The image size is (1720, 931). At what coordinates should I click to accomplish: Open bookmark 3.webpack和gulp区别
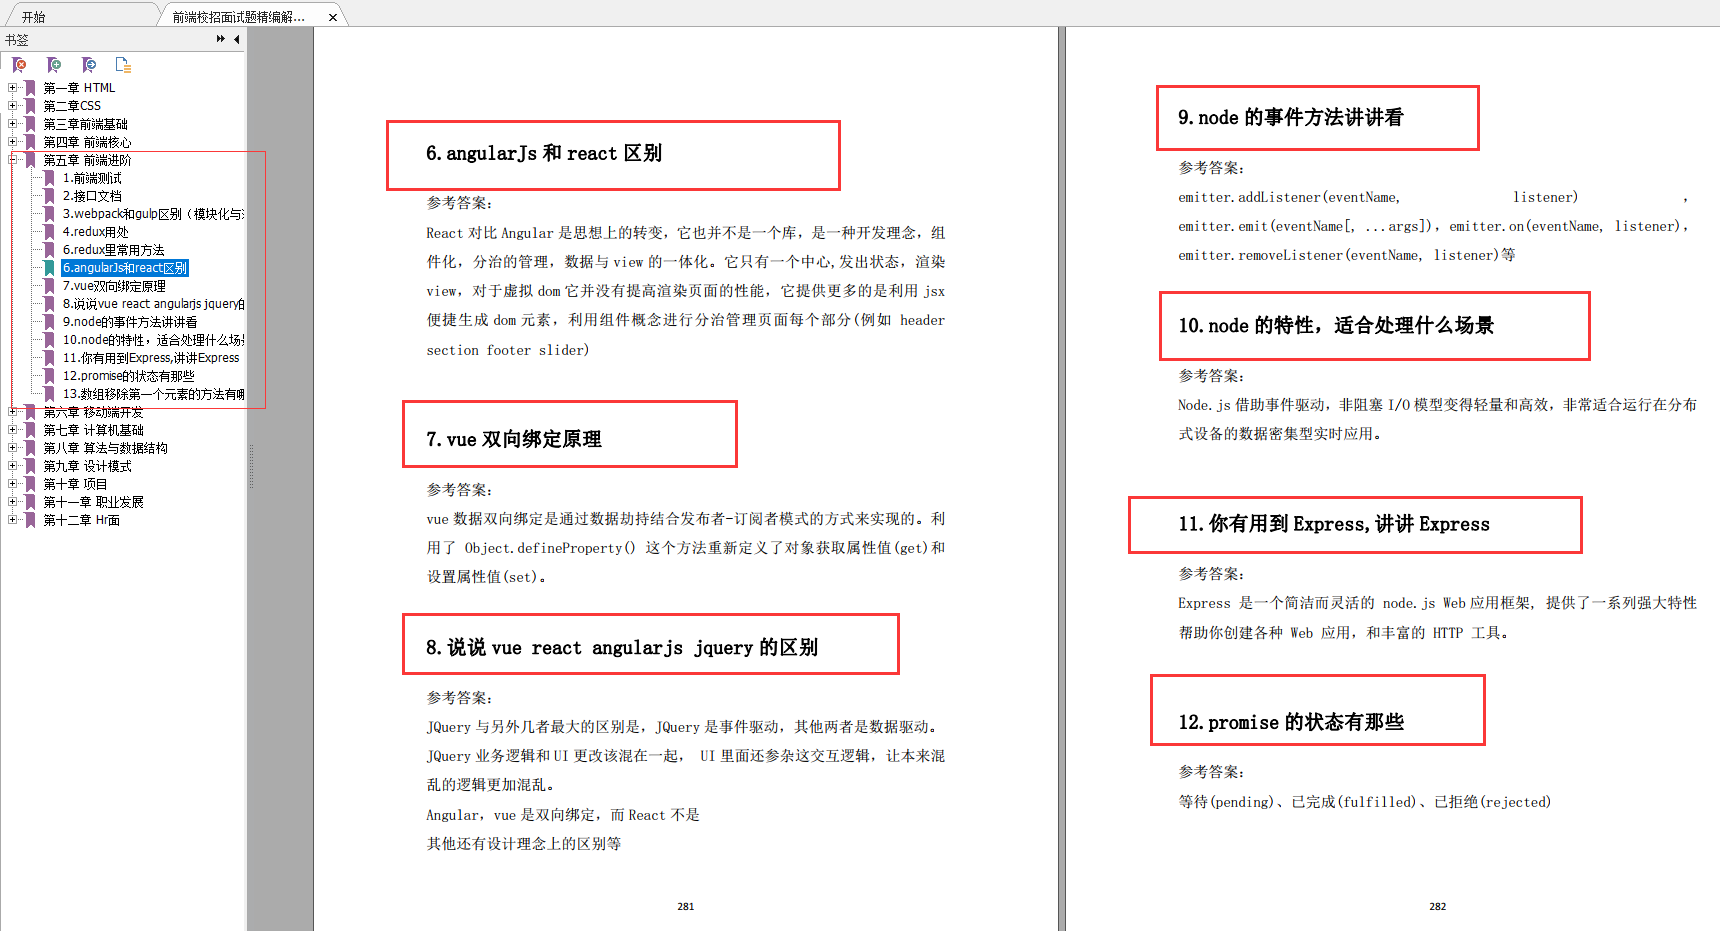(153, 214)
